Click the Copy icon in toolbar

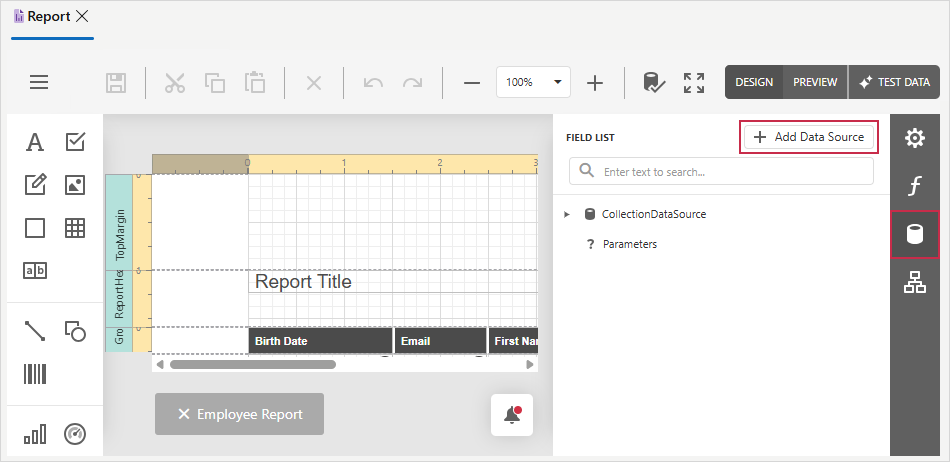tap(214, 82)
